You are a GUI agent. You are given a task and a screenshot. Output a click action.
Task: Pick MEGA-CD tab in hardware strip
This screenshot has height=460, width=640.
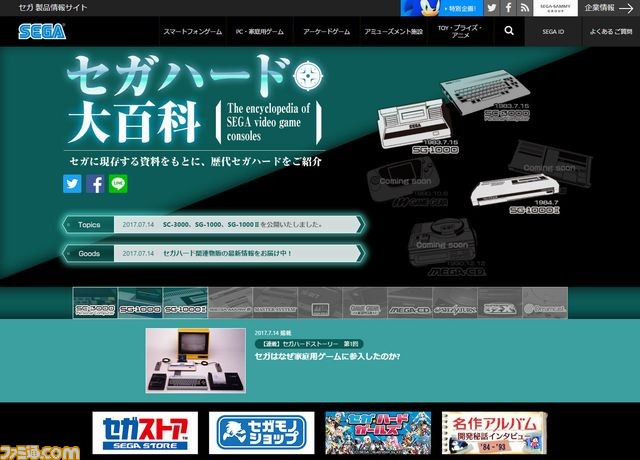410,303
